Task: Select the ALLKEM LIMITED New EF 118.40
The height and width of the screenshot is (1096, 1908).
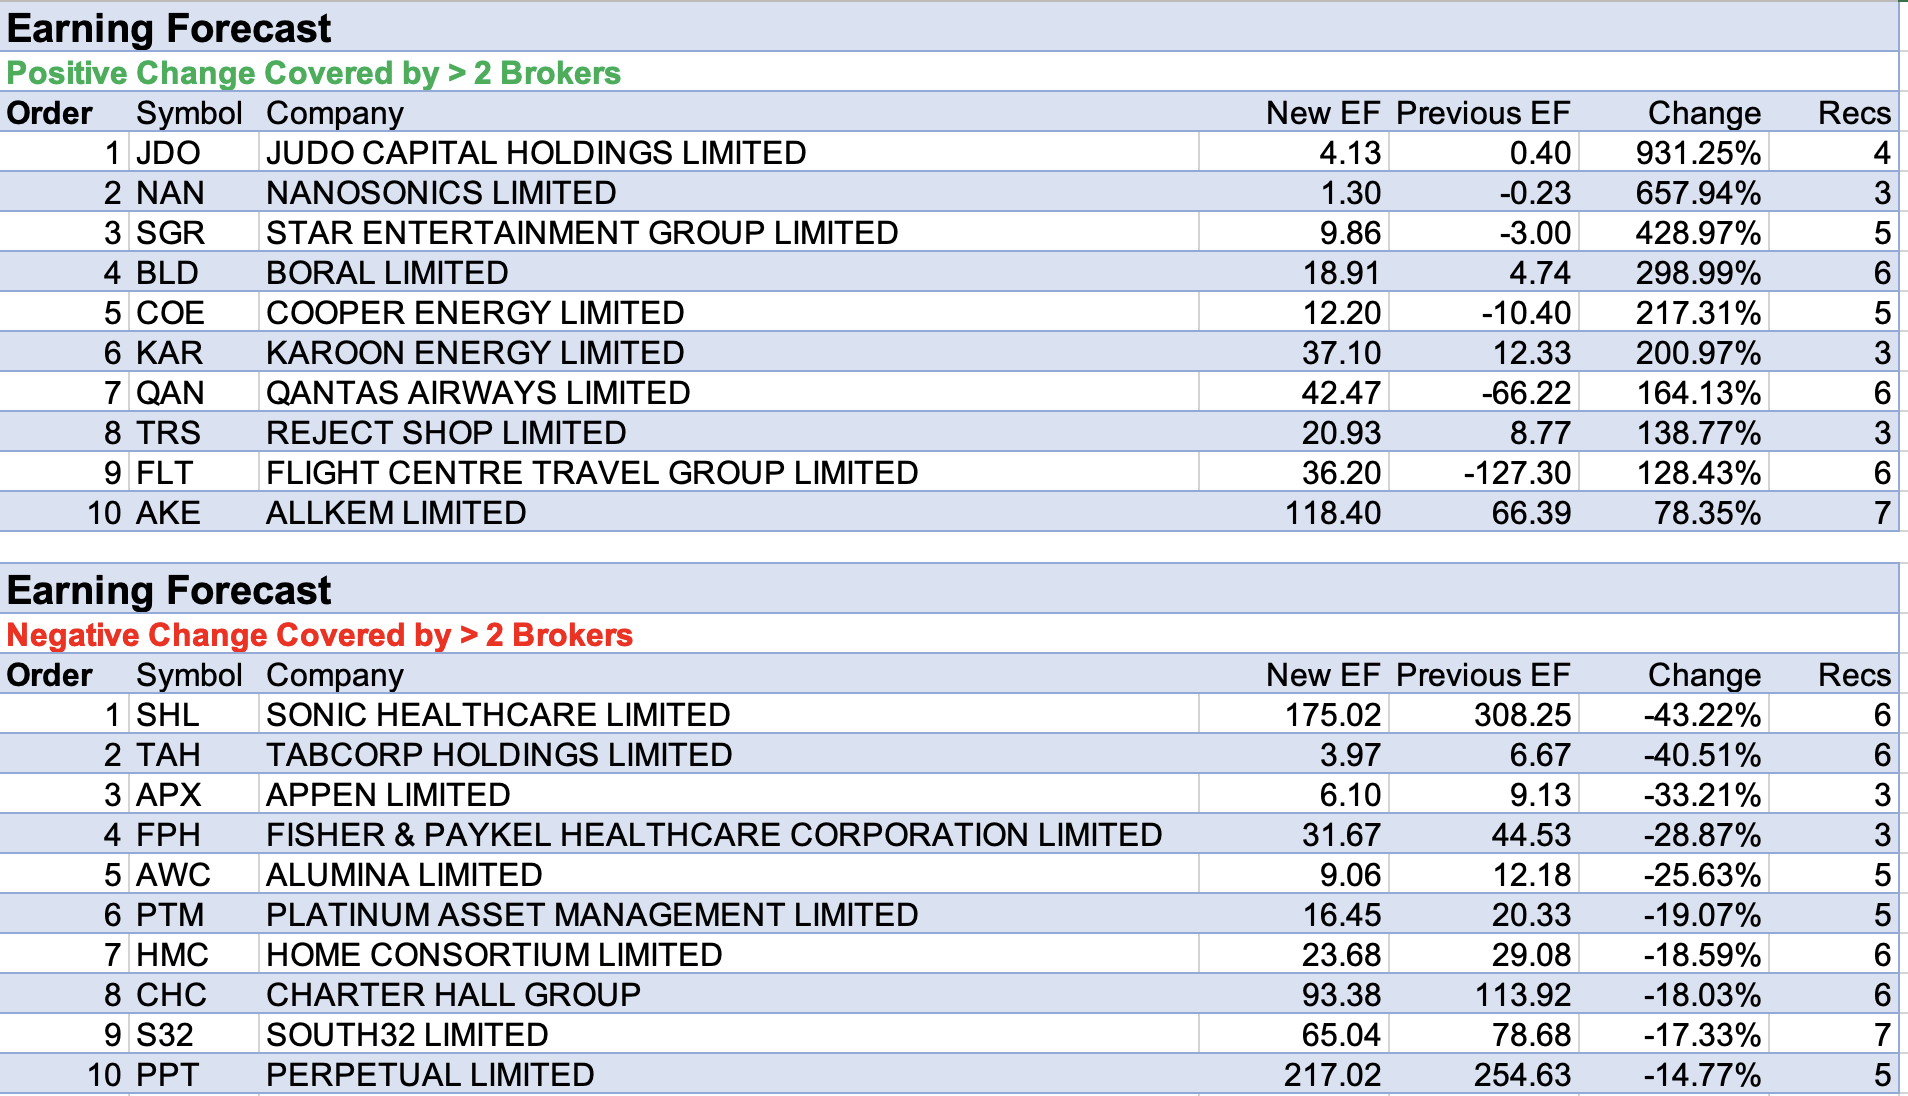Action: tap(1332, 513)
